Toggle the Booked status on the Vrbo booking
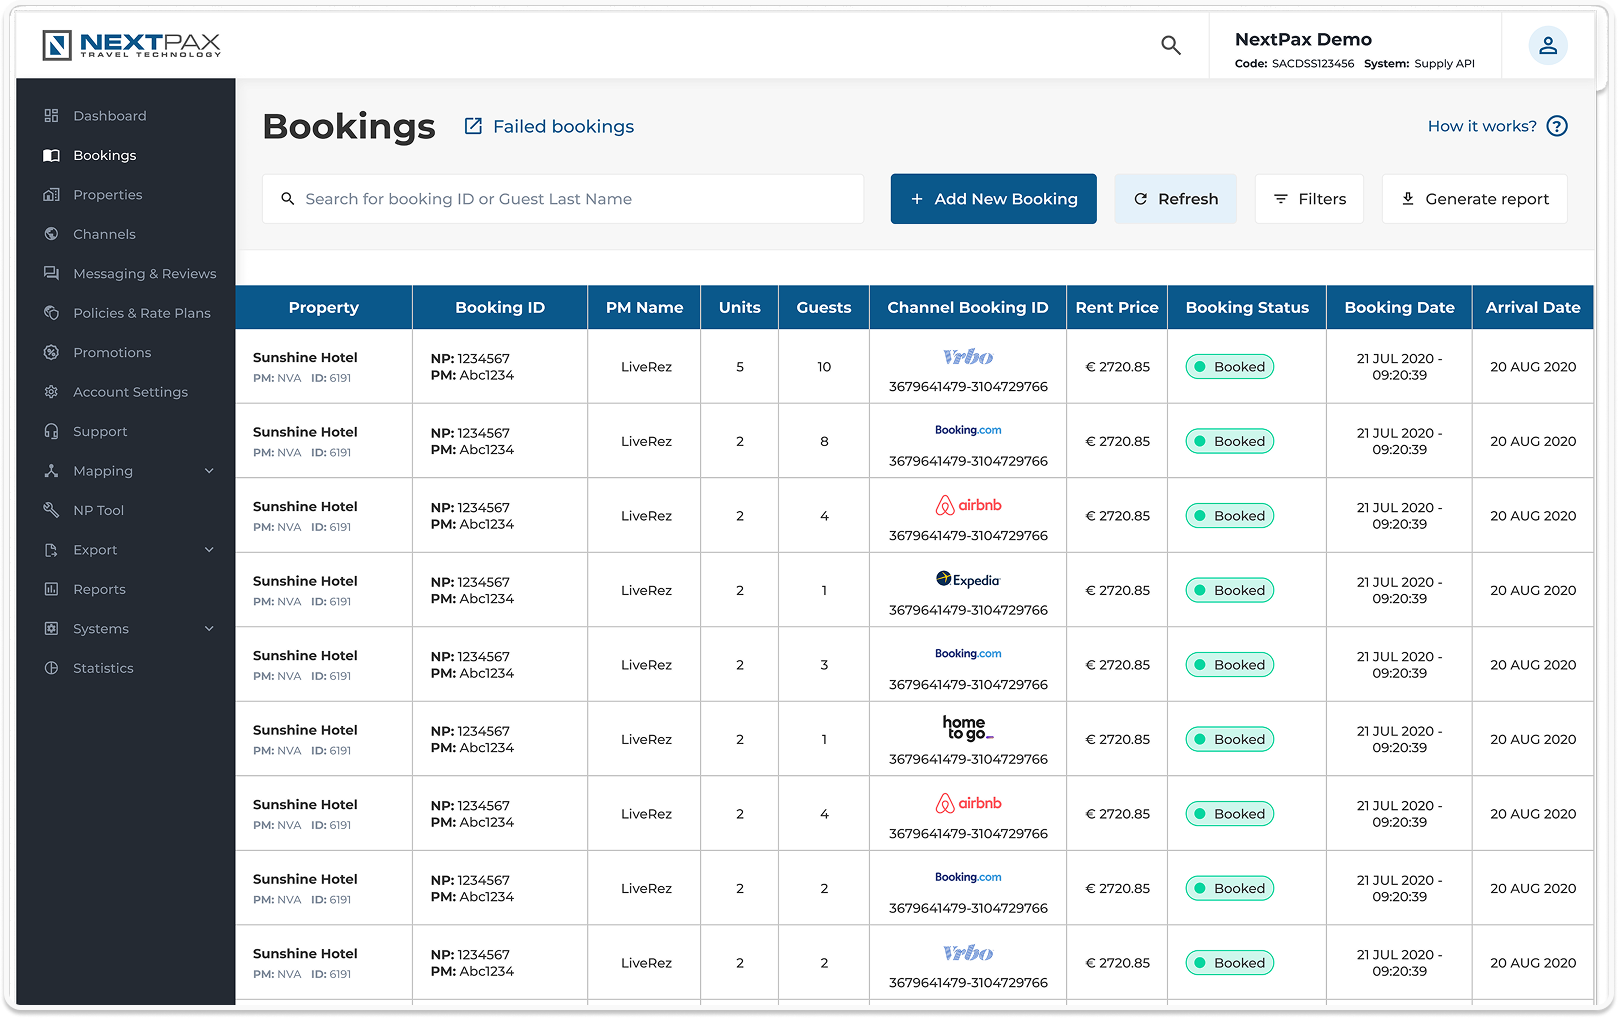This screenshot has width=1618, height=1018. click(1229, 367)
